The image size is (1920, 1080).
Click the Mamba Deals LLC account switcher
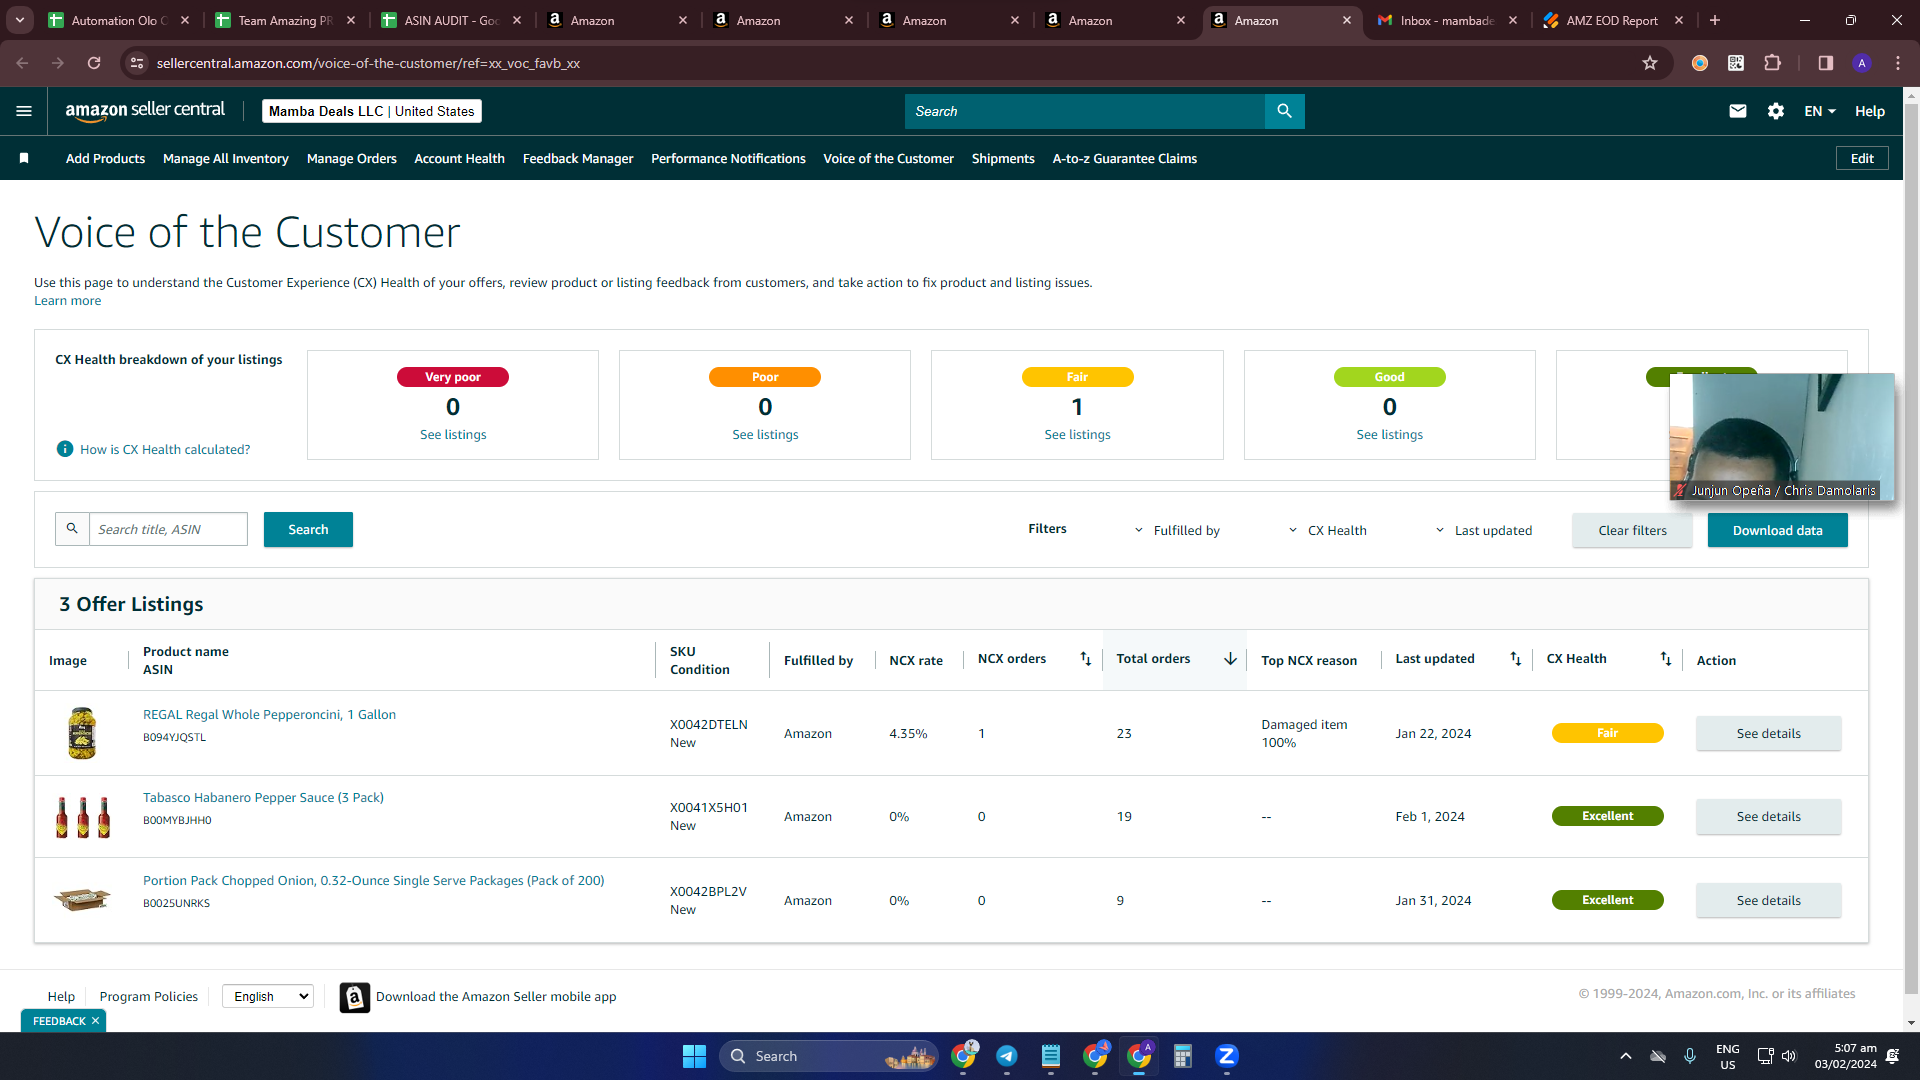point(372,111)
